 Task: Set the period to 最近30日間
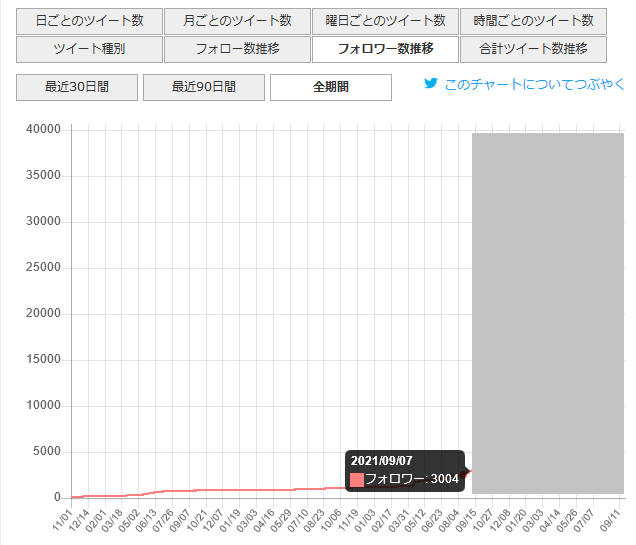[77, 87]
